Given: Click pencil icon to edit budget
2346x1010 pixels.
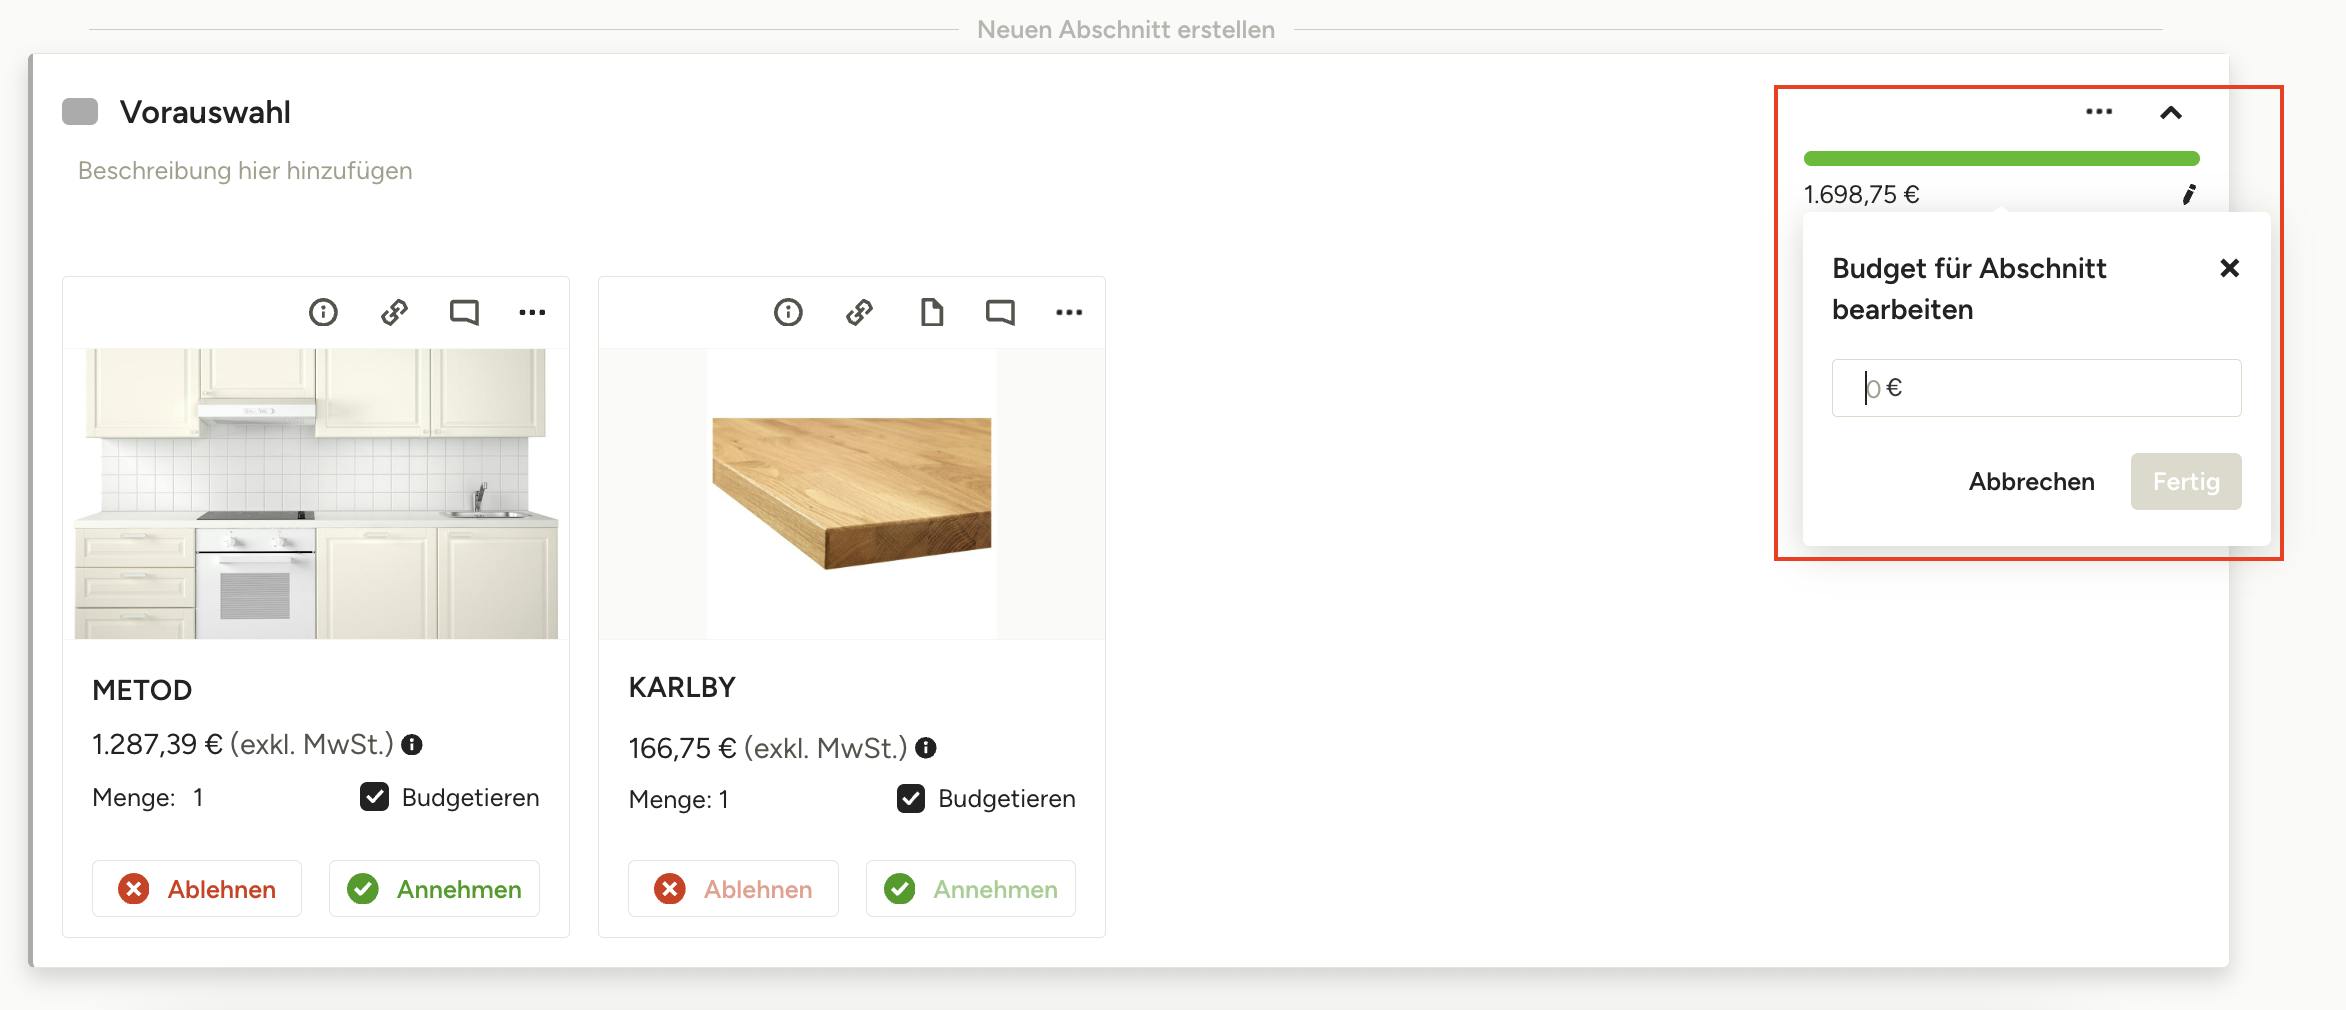Looking at the screenshot, I should pos(2188,195).
